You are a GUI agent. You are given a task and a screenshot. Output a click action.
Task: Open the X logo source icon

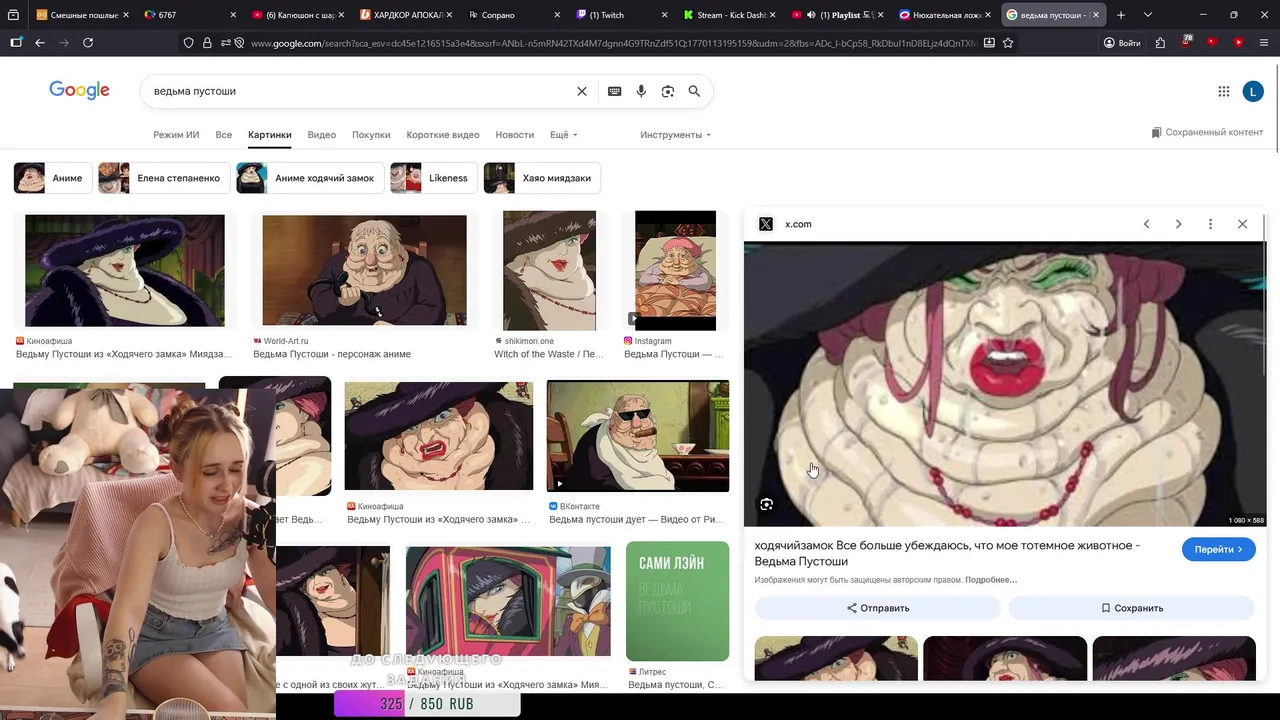point(766,224)
